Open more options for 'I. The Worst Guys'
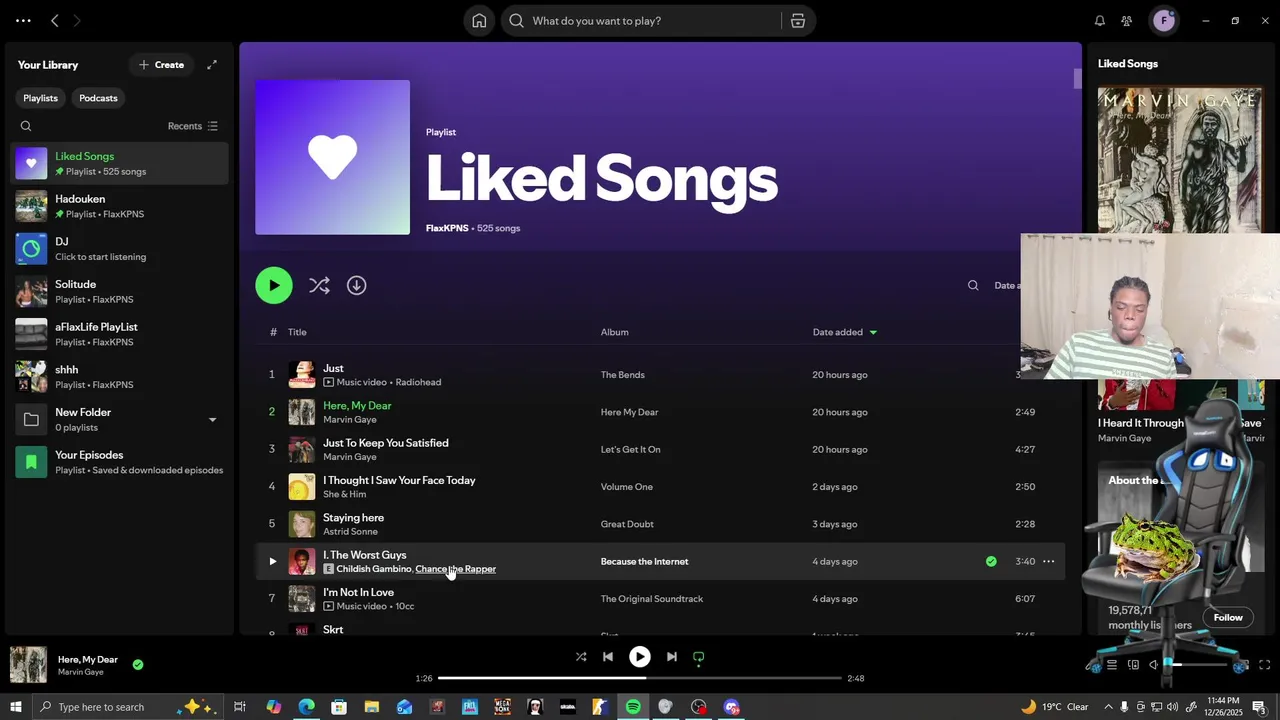This screenshot has width=1280, height=720. point(1049,561)
